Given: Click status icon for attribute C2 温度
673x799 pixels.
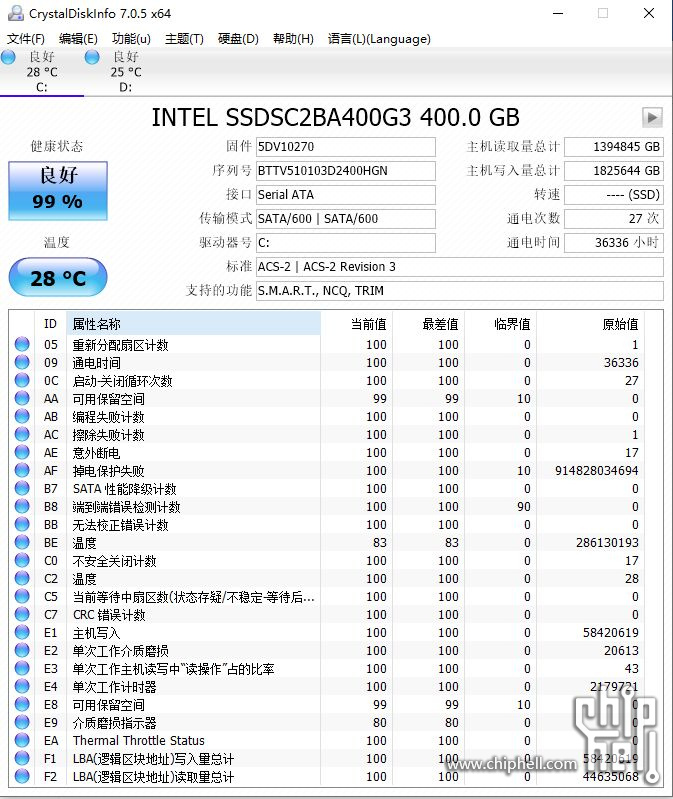Looking at the screenshot, I should 22,578.
